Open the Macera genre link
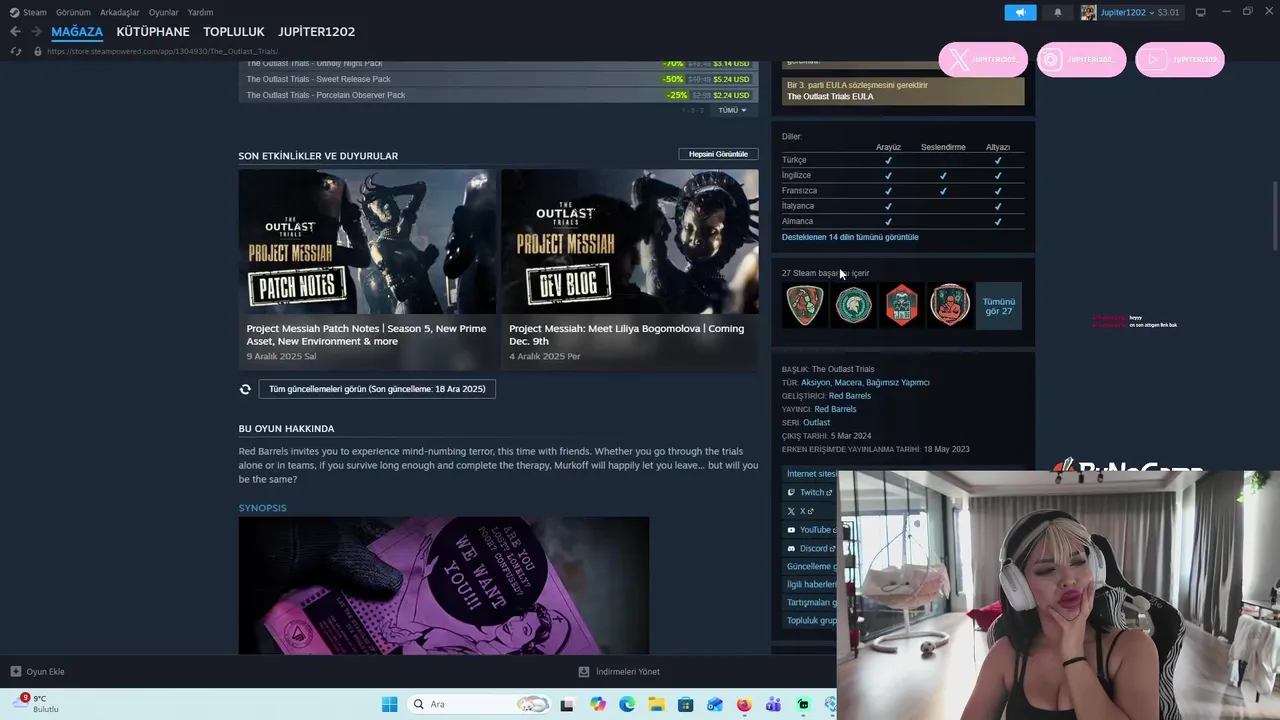The width and height of the screenshot is (1280, 720). (x=848, y=382)
